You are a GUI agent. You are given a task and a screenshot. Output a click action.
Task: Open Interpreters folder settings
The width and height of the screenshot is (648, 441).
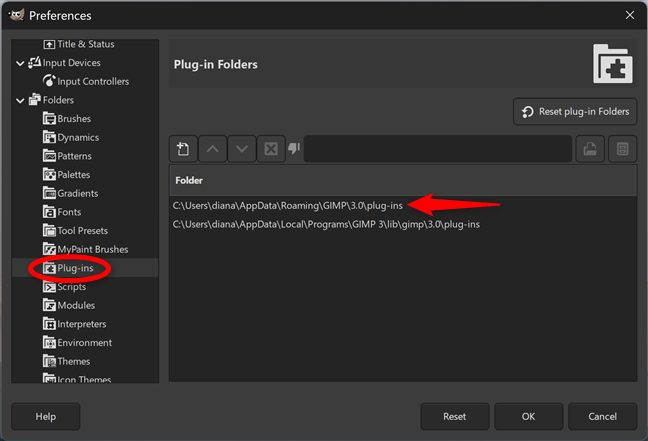click(75, 324)
